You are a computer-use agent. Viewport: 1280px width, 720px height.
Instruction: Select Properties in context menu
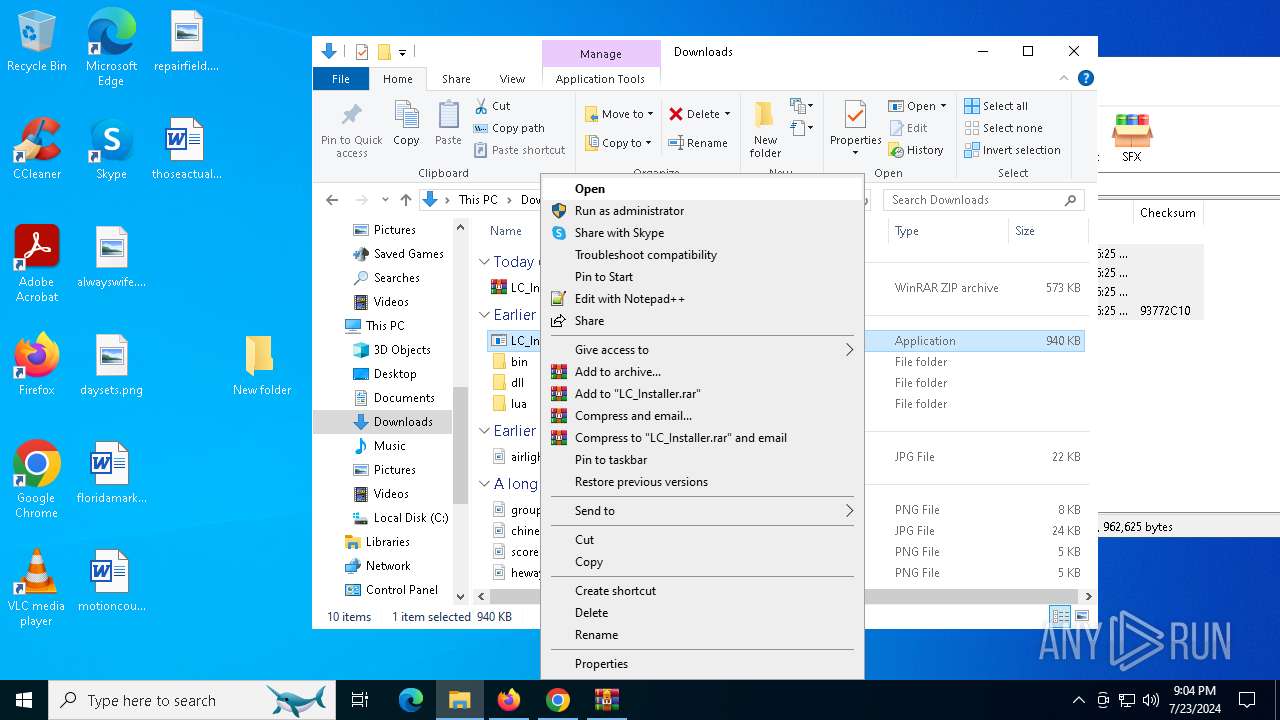click(702, 664)
